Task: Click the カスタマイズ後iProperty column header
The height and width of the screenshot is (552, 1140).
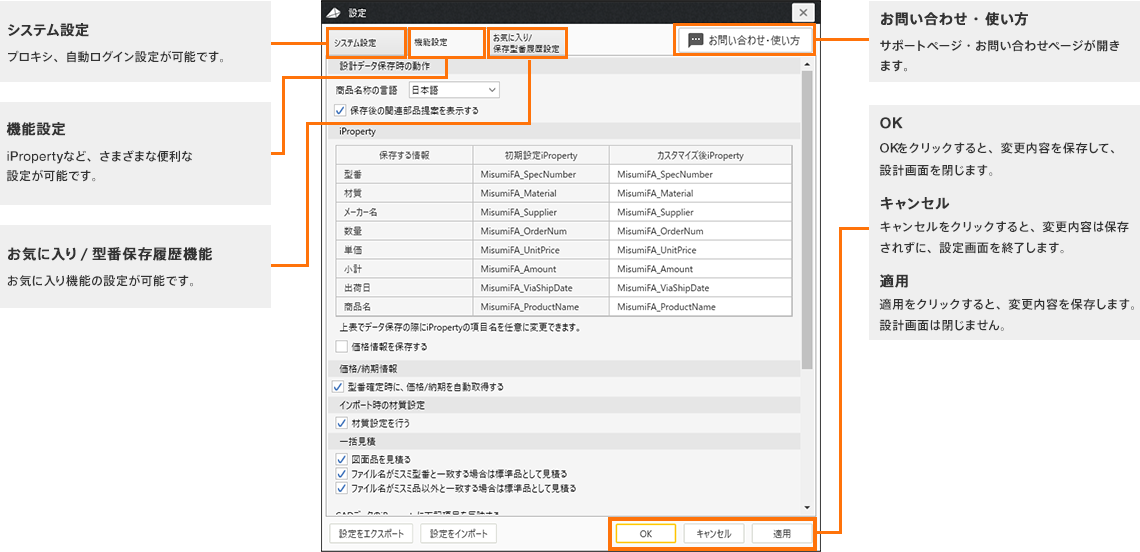Action: pos(700,156)
